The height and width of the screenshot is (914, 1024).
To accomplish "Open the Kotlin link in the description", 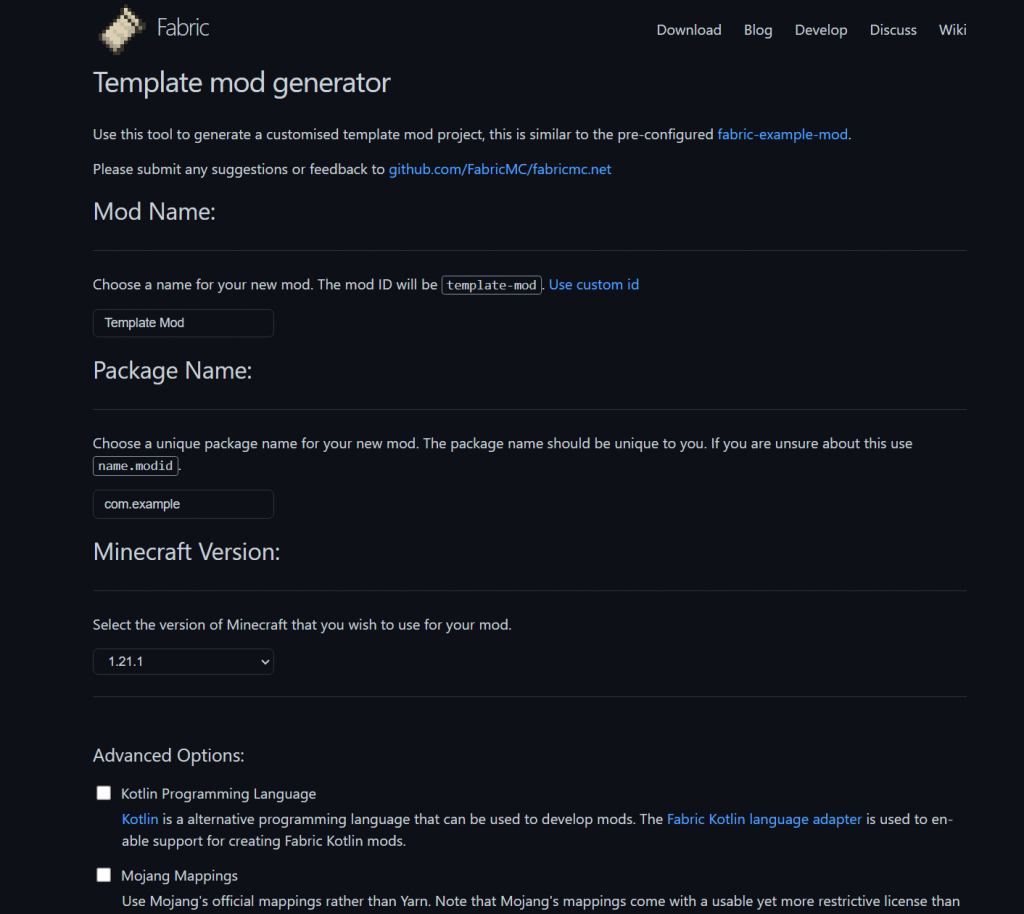I will pos(140,819).
